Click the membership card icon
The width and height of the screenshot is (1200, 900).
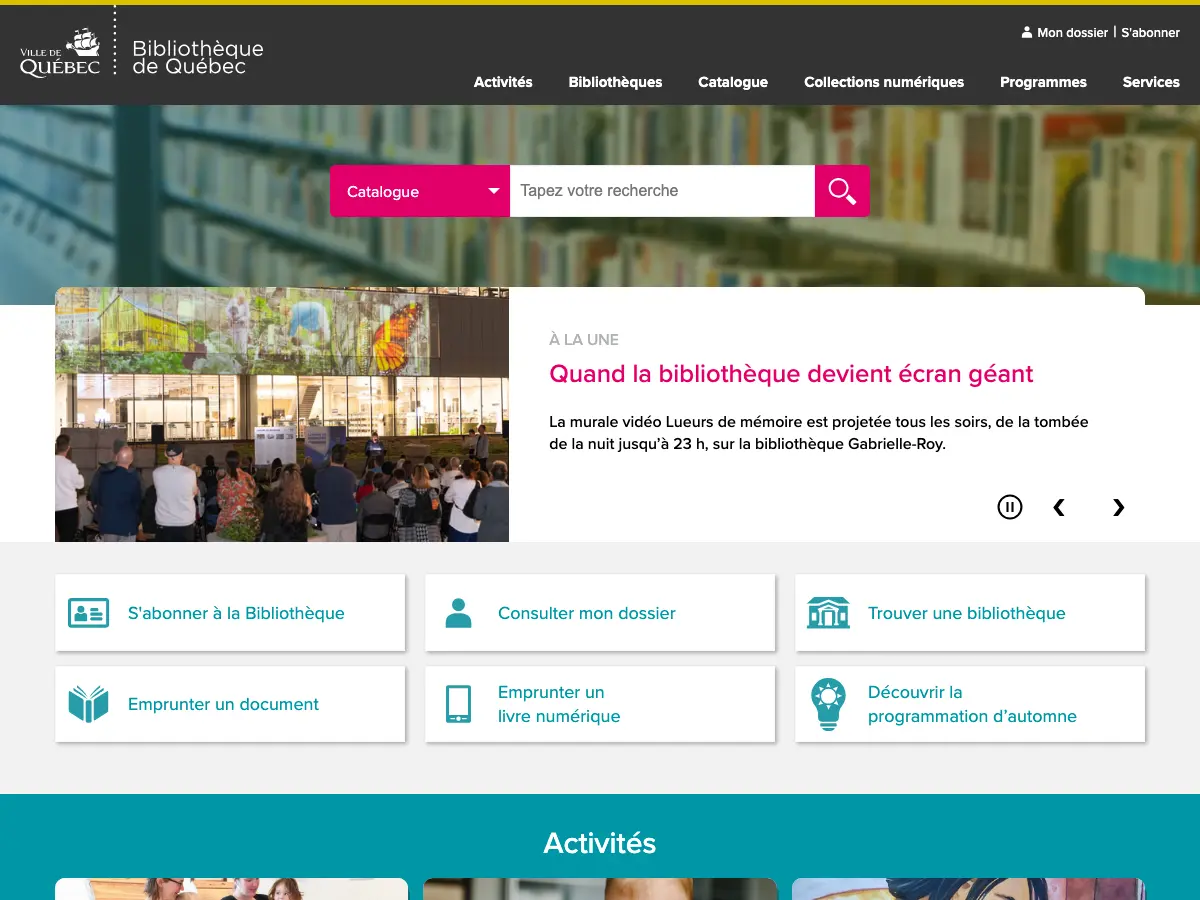click(x=88, y=613)
